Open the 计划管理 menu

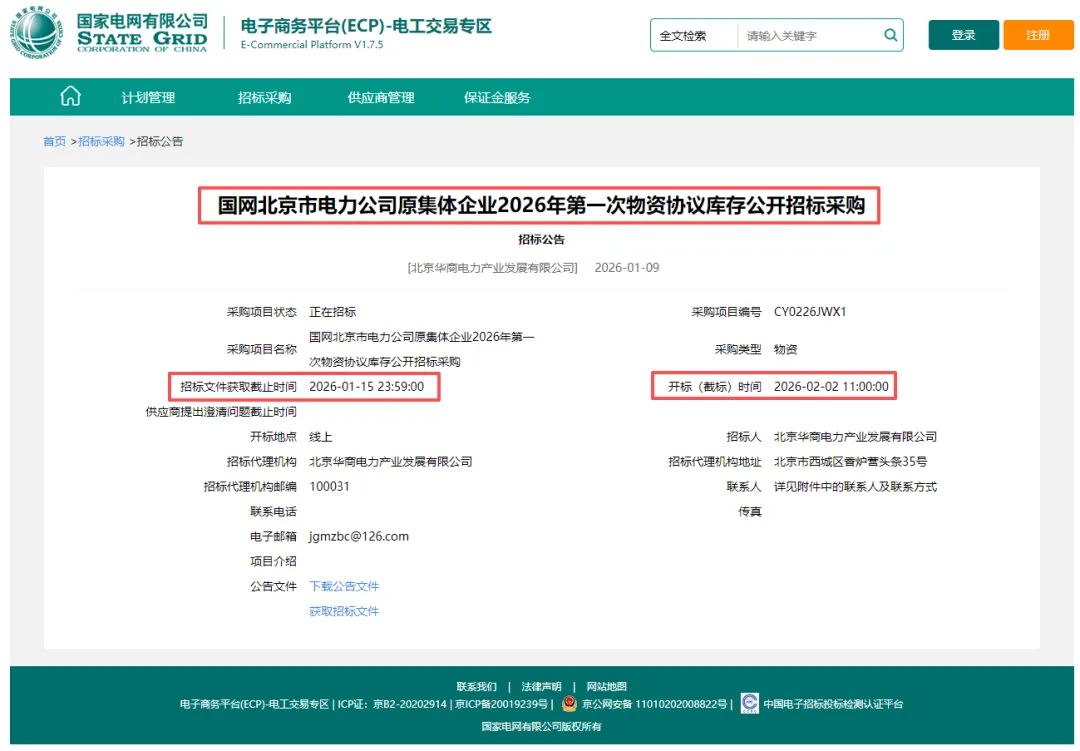pos(148,97)
